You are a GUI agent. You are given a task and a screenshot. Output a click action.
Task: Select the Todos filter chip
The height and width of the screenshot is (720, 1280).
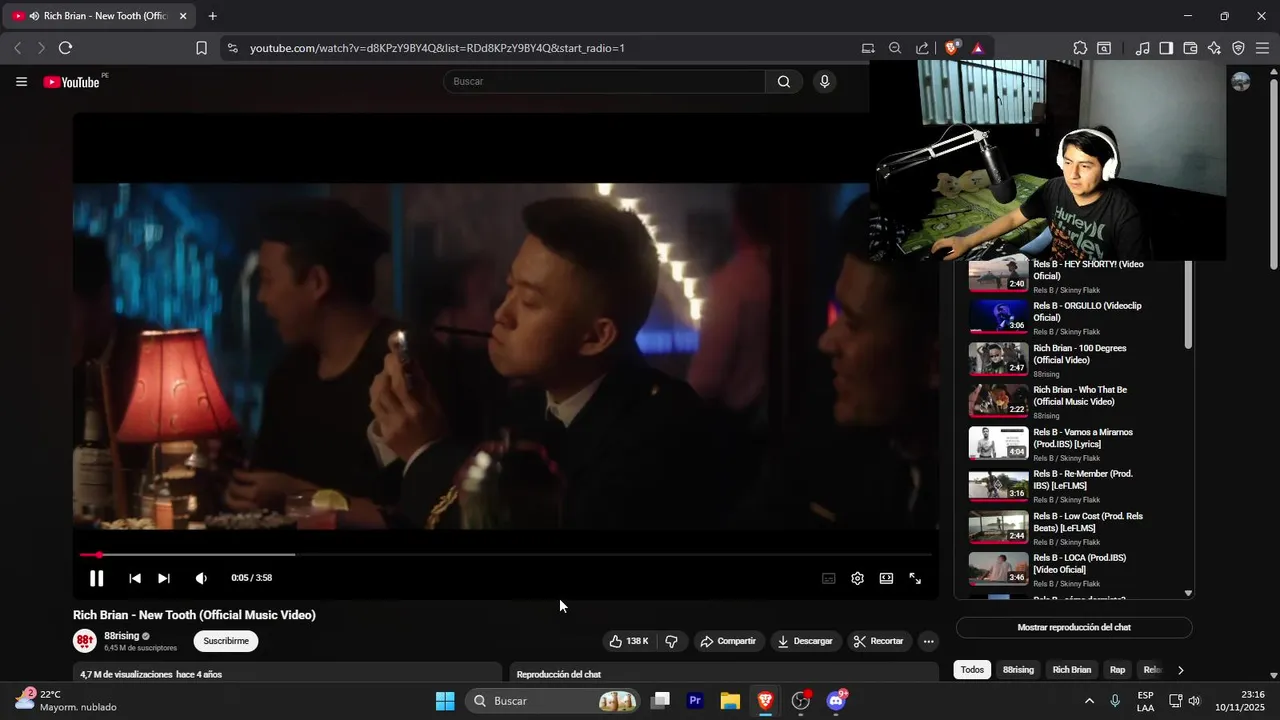972,670
